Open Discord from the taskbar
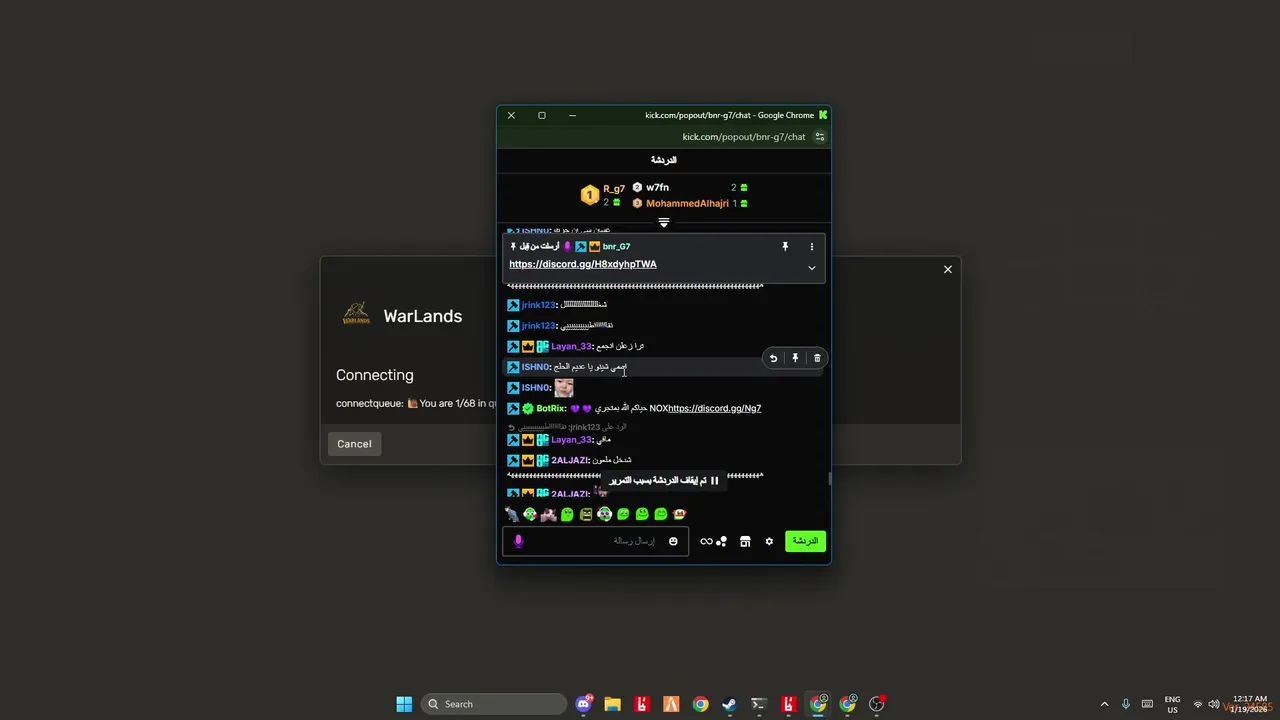Image resolution: width=1280 pixels, height=720 pixels. [584, 704]
